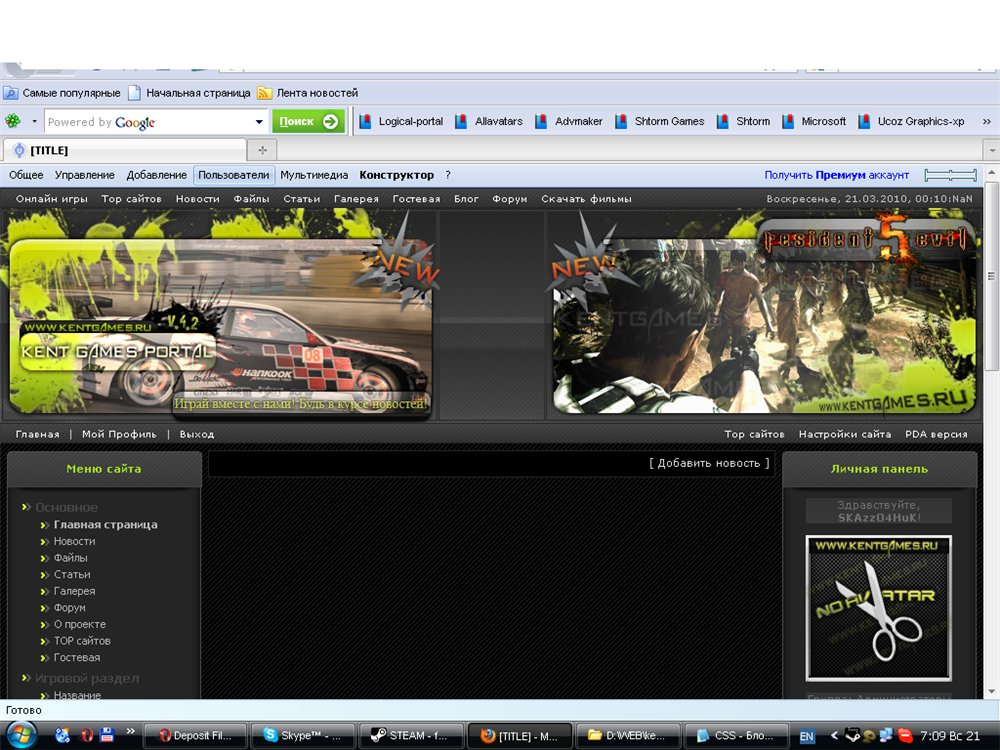Click the Kent Games Portal car banner
This screenshot has width=1000, height=750.
point(220,327)
